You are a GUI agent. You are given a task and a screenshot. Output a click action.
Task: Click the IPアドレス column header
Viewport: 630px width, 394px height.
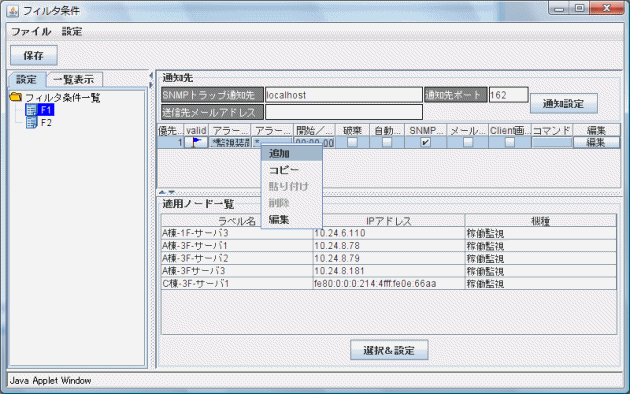(x=389, y=221)
